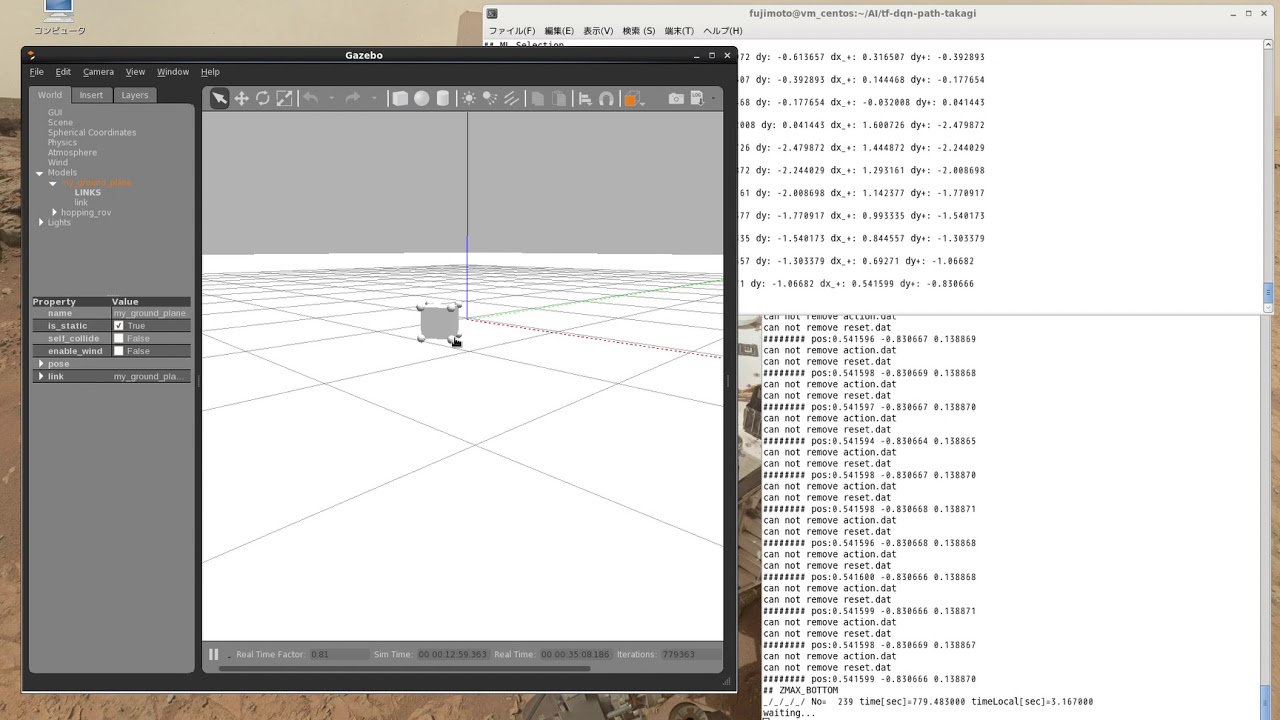Open the Gazebo Window menu
Viewport: 1280px width, 720px height.
173,72
